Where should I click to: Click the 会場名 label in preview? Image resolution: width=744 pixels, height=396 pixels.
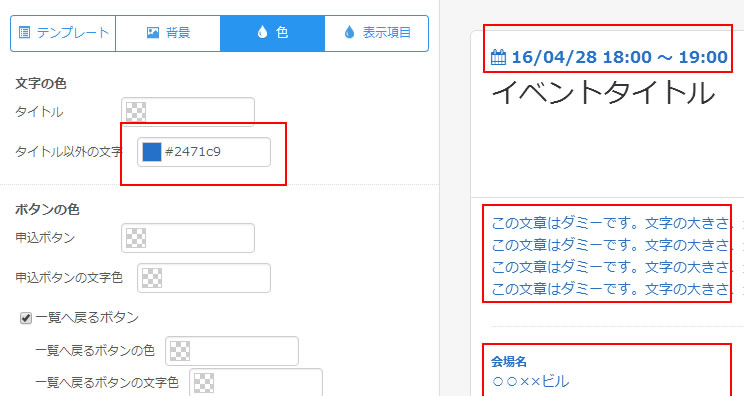coord(509,361)
